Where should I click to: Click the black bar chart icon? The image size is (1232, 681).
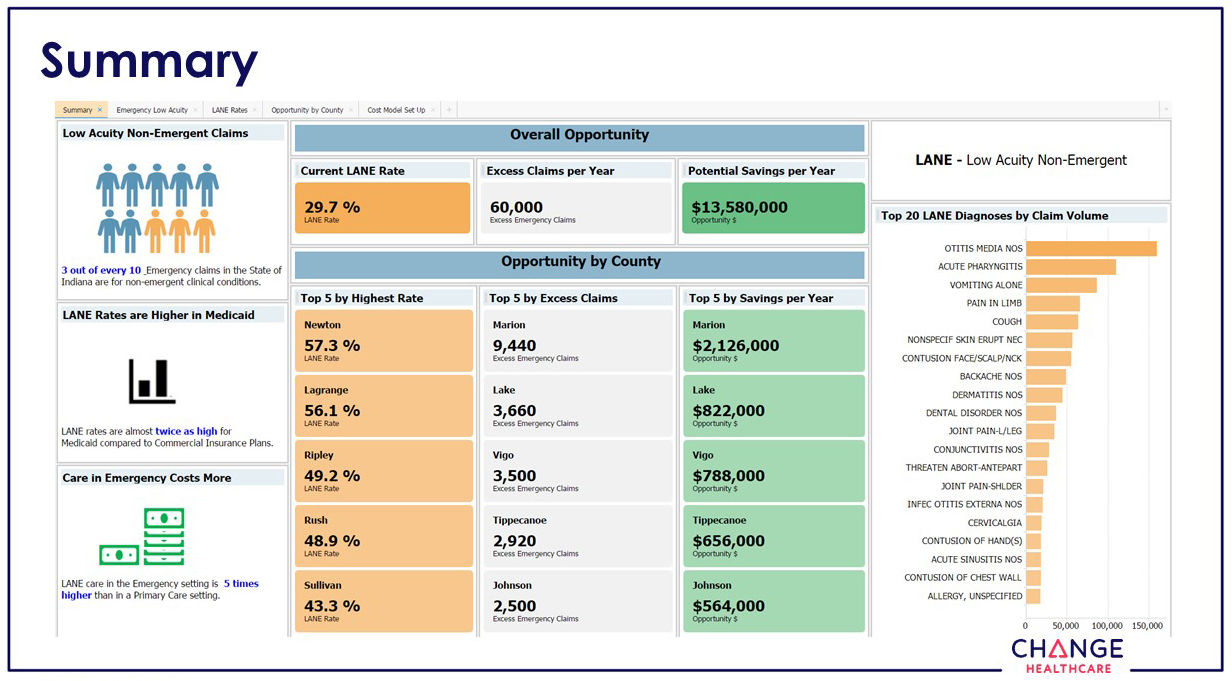coord(152,381)
